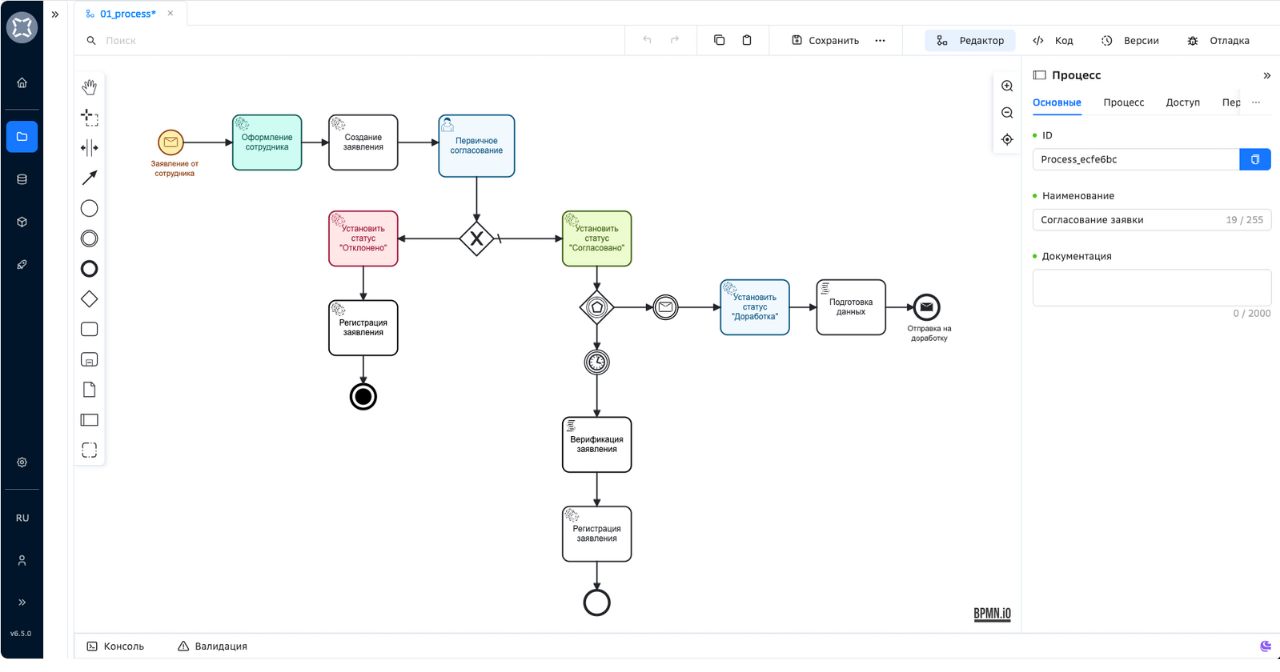
Task: Expand file panel with top chevrons
Action: (x=55, y=14)
